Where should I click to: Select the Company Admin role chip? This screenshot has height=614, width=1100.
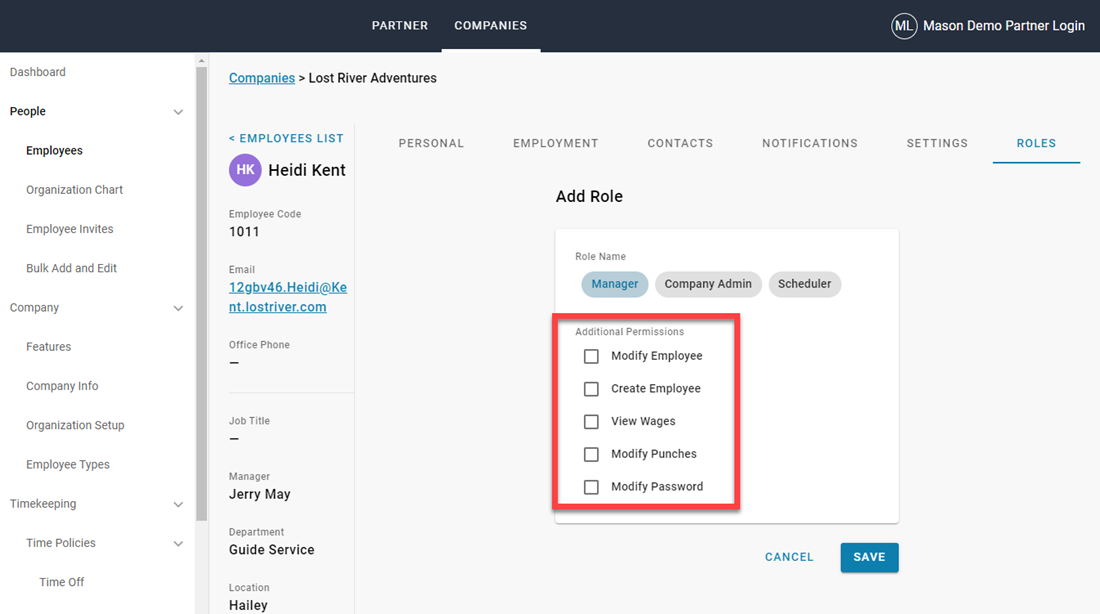pyautogui.click(x=708, y=284)
